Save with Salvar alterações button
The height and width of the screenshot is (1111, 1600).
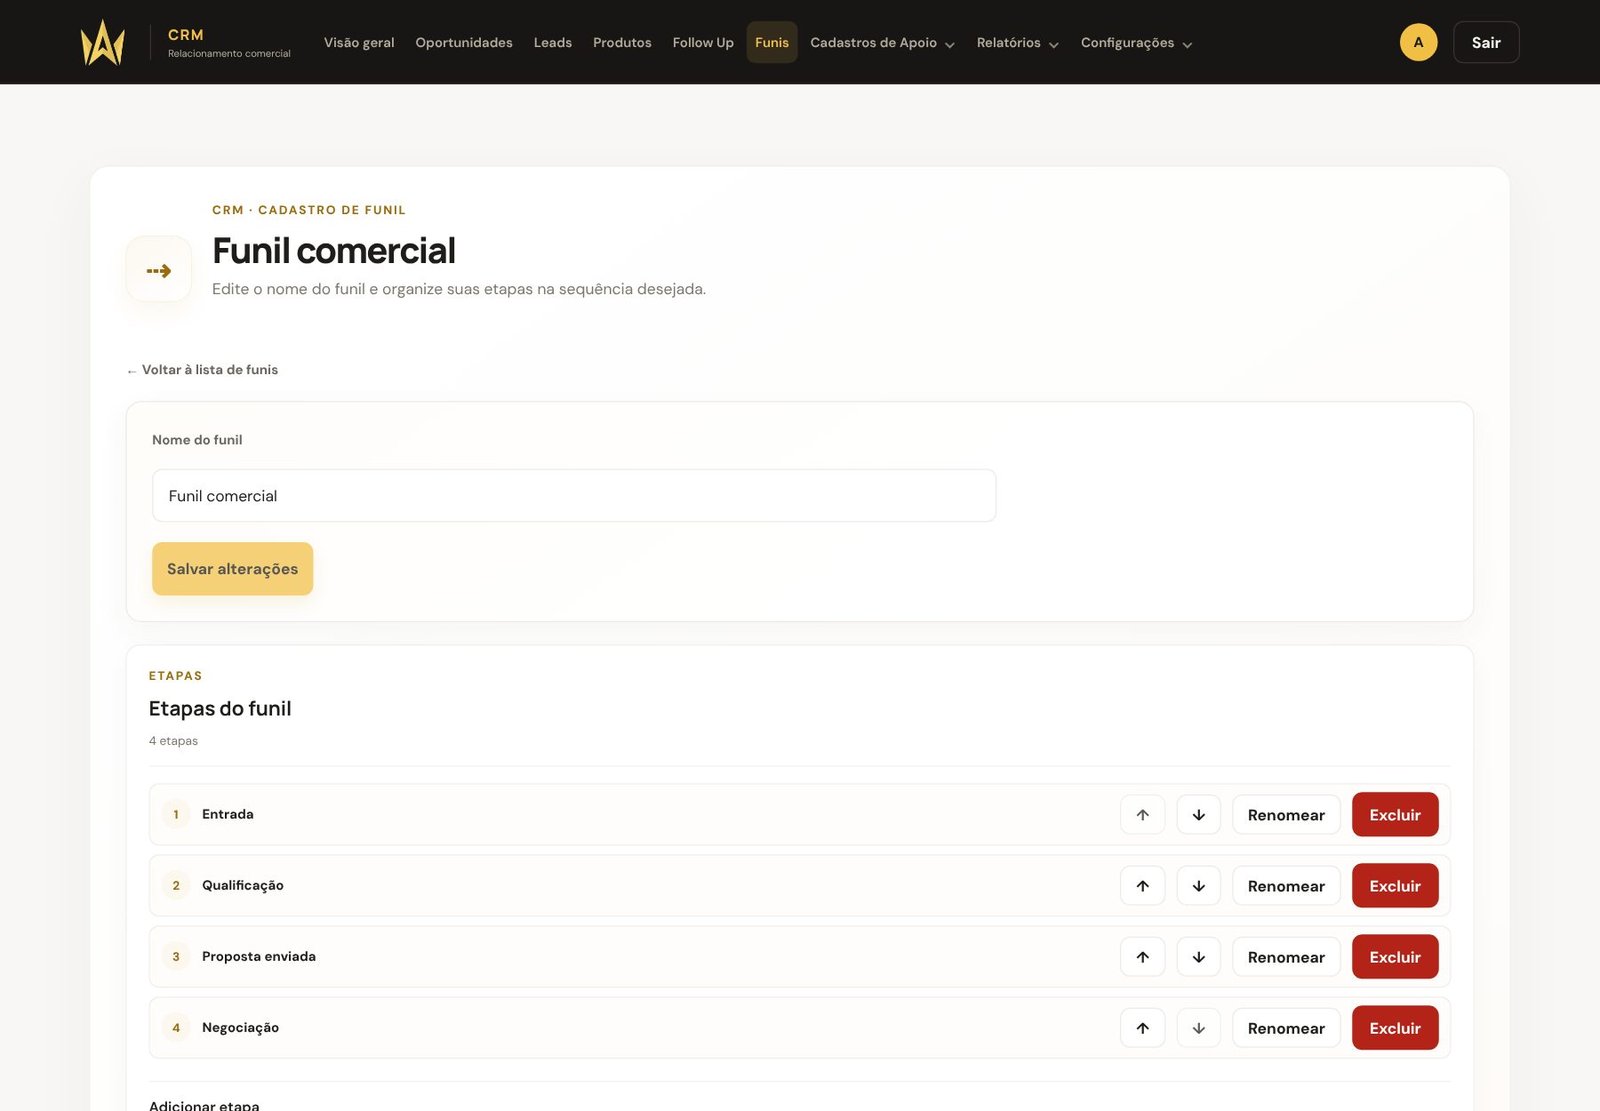click(x=232, y=569)
